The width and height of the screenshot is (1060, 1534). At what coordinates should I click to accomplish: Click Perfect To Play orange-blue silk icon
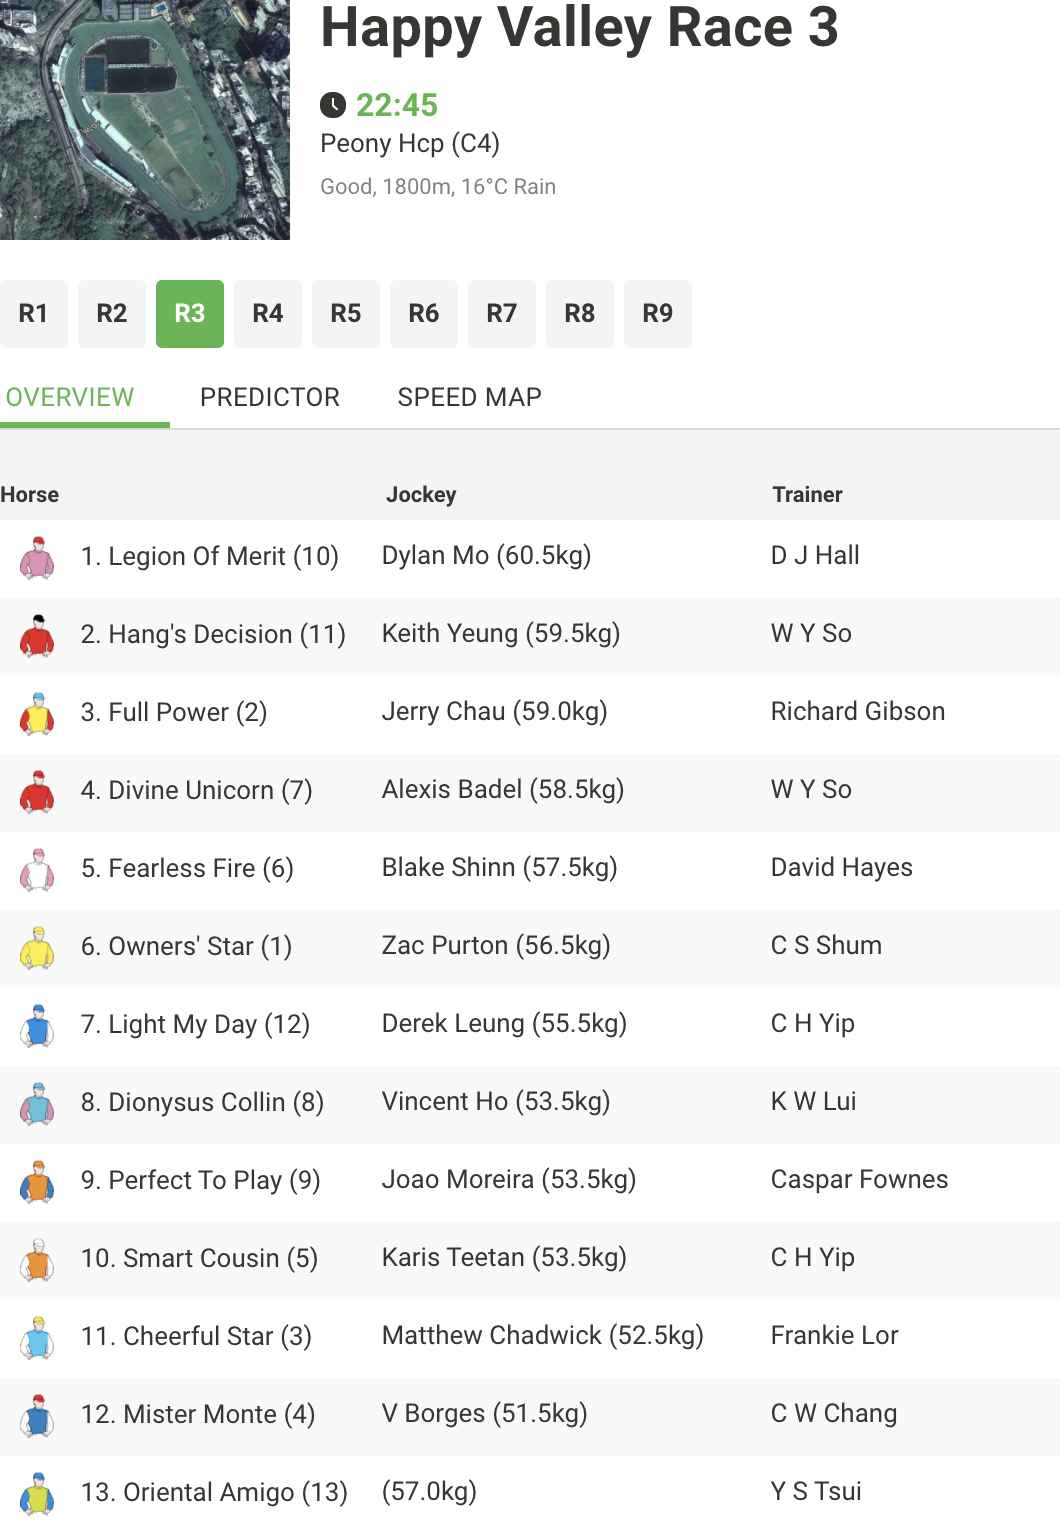(x=37, y=1181)
